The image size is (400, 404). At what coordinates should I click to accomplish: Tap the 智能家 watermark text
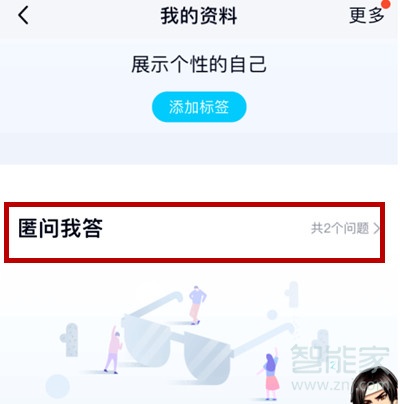[x=339, y=359]
